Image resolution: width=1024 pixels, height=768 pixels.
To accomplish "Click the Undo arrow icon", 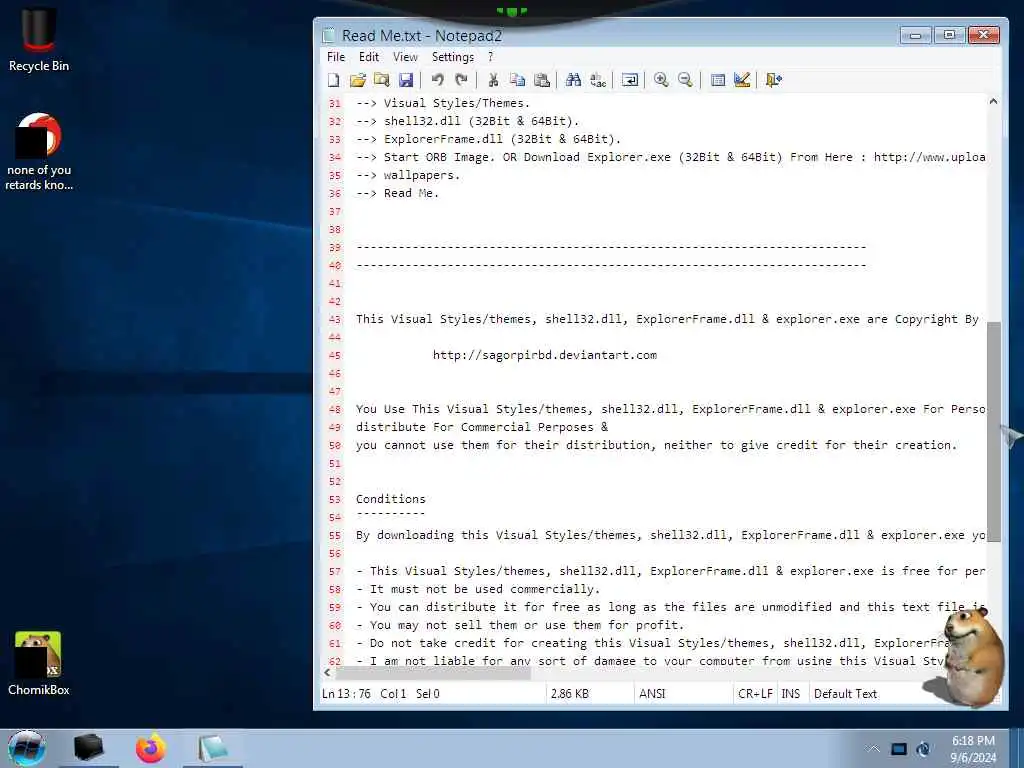I will (x=437, y=80).
